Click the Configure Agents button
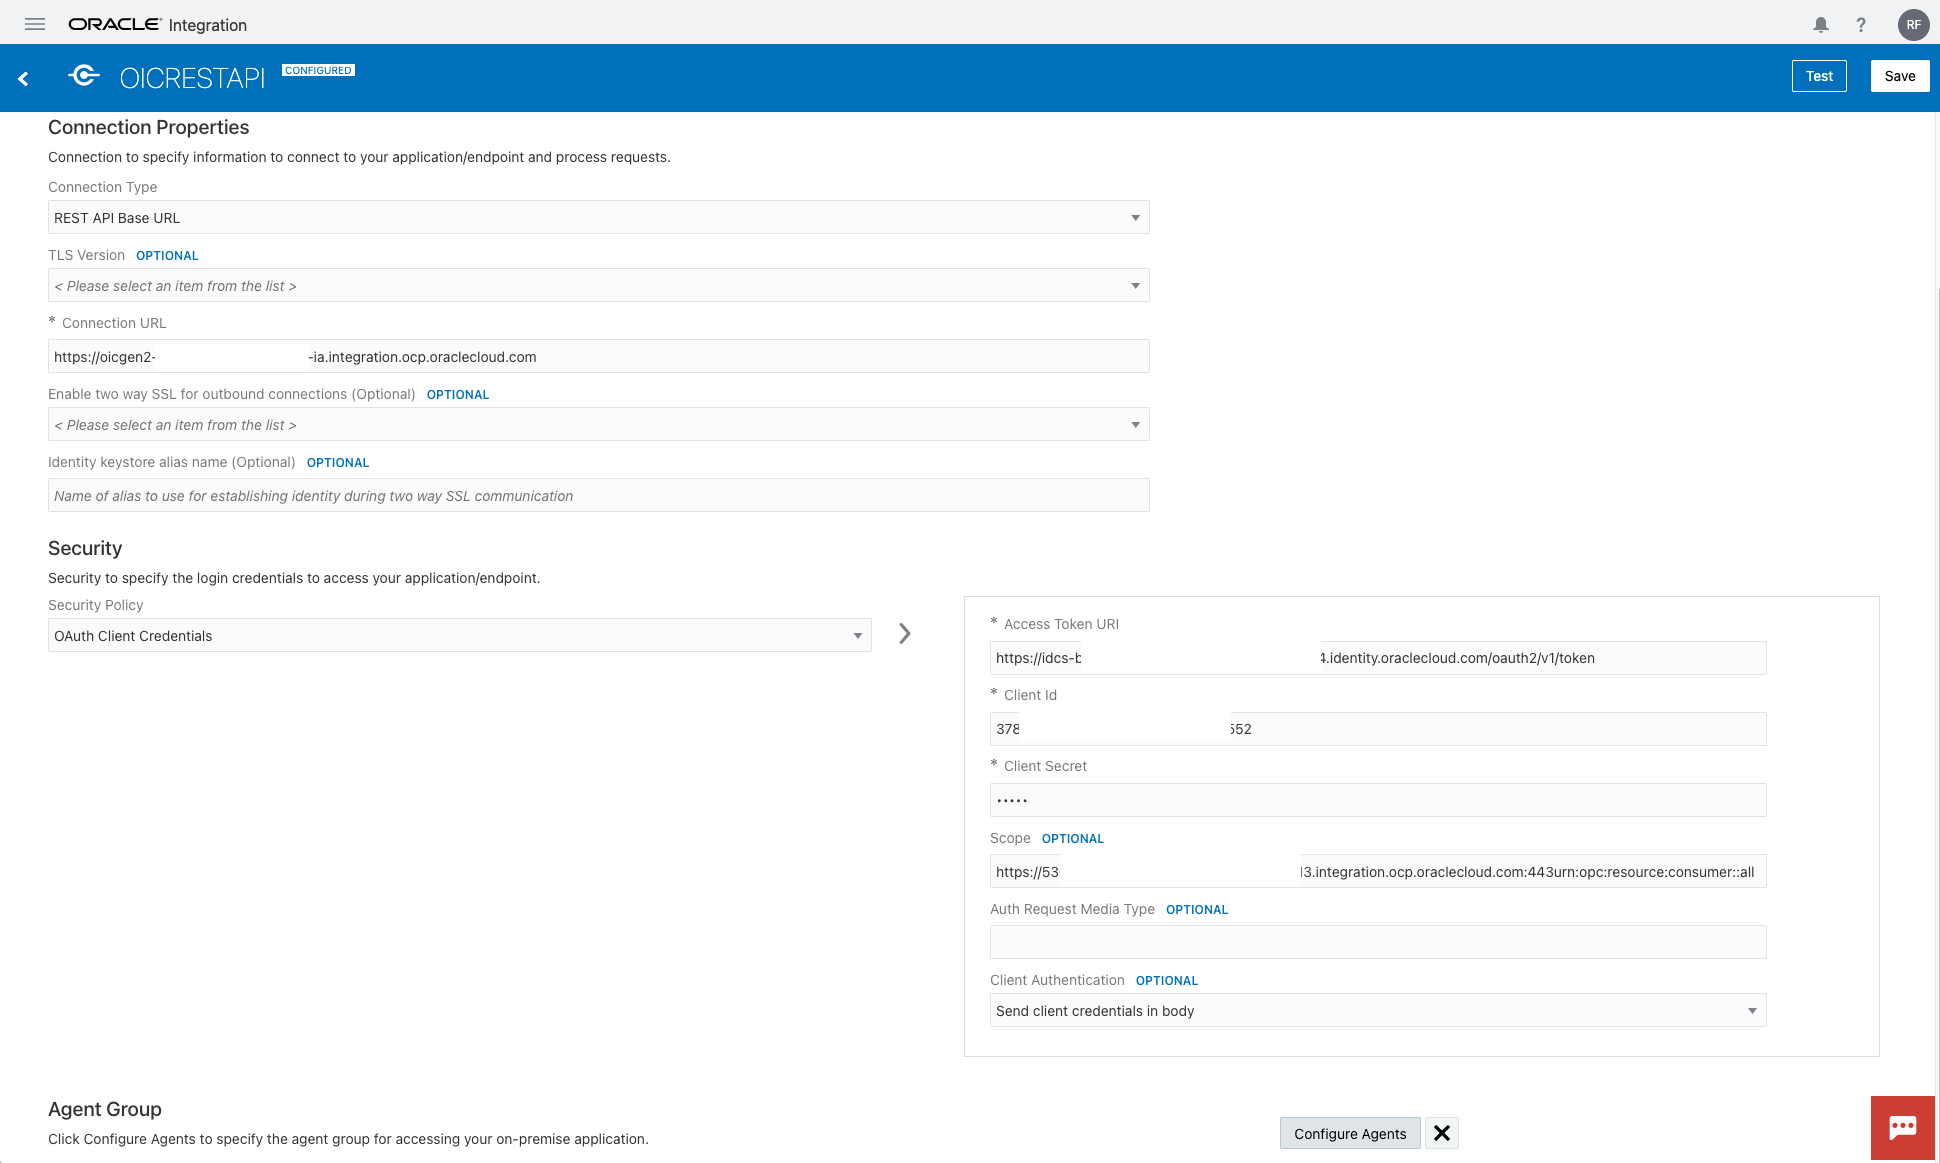The height and width of the screenshot is (1163, 1940). click(1349, 1133)
